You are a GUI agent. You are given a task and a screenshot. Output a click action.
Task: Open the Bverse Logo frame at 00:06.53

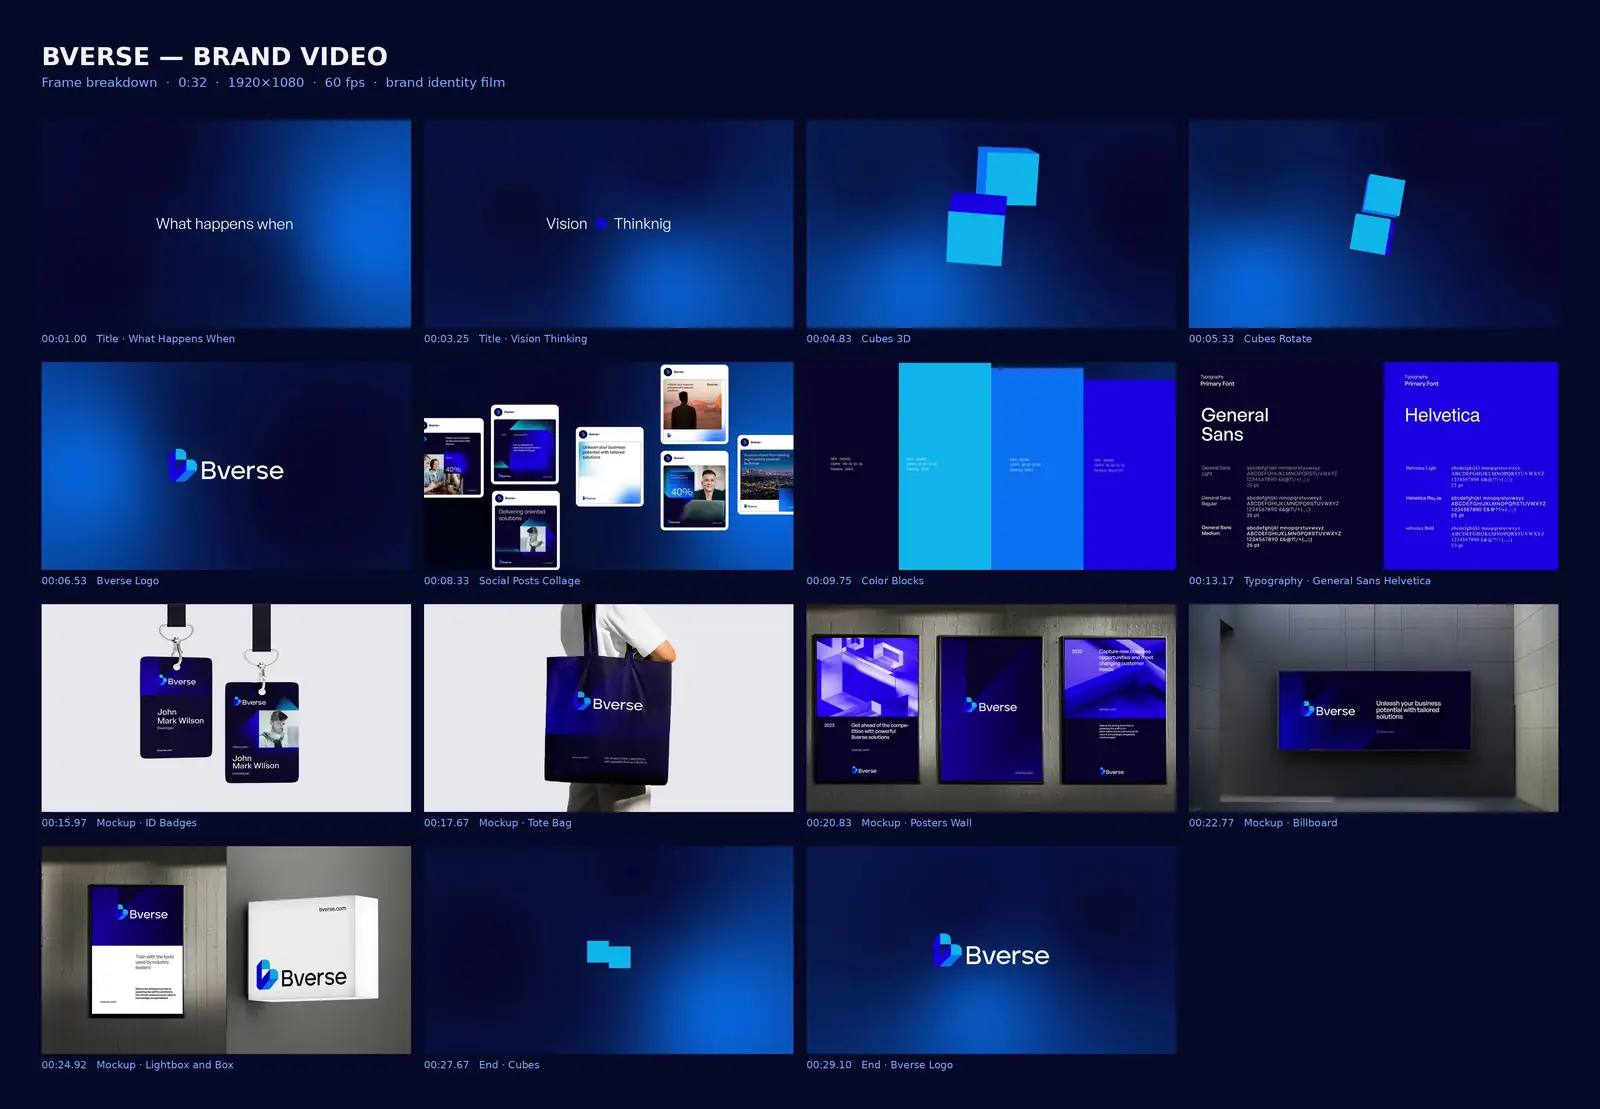226,466
